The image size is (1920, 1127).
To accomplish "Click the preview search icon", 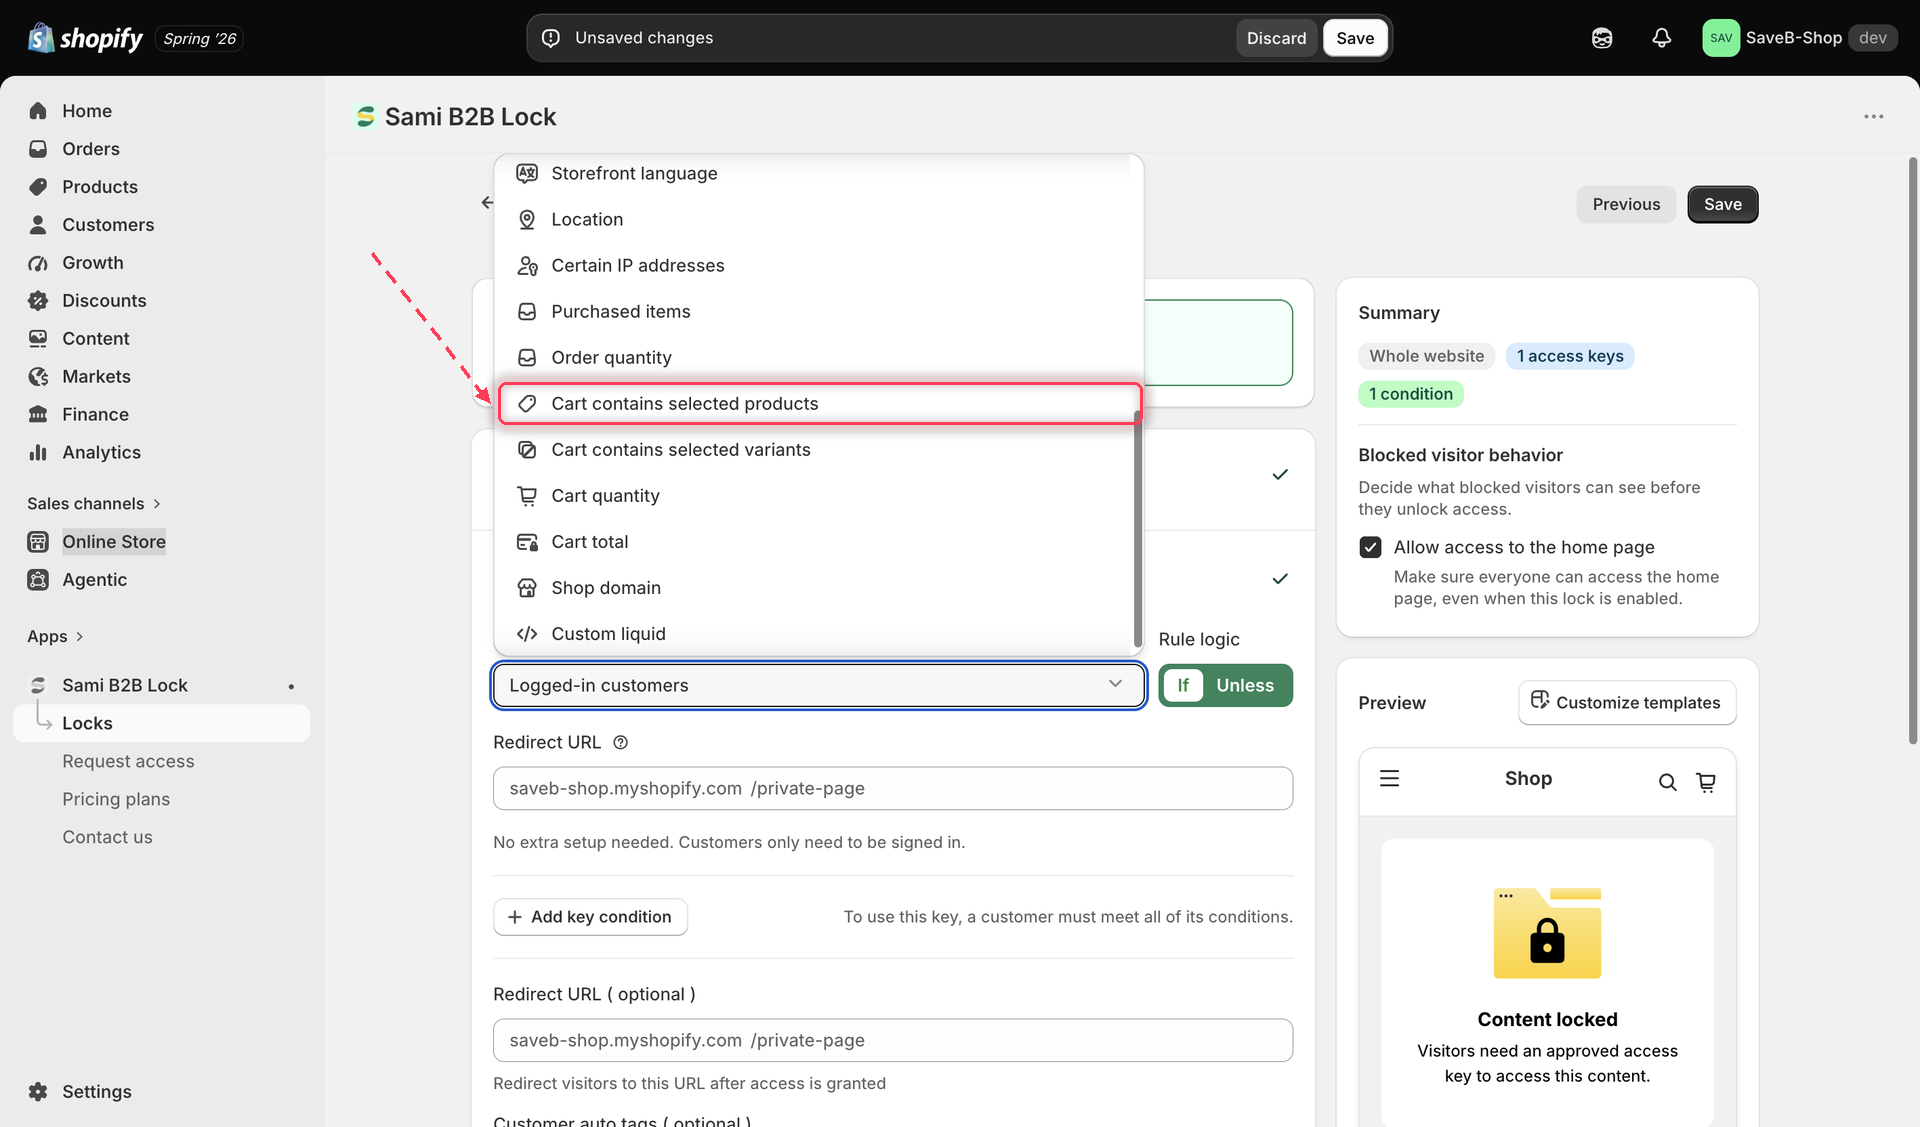I will pyautogui.click(x=1667, y=782).
